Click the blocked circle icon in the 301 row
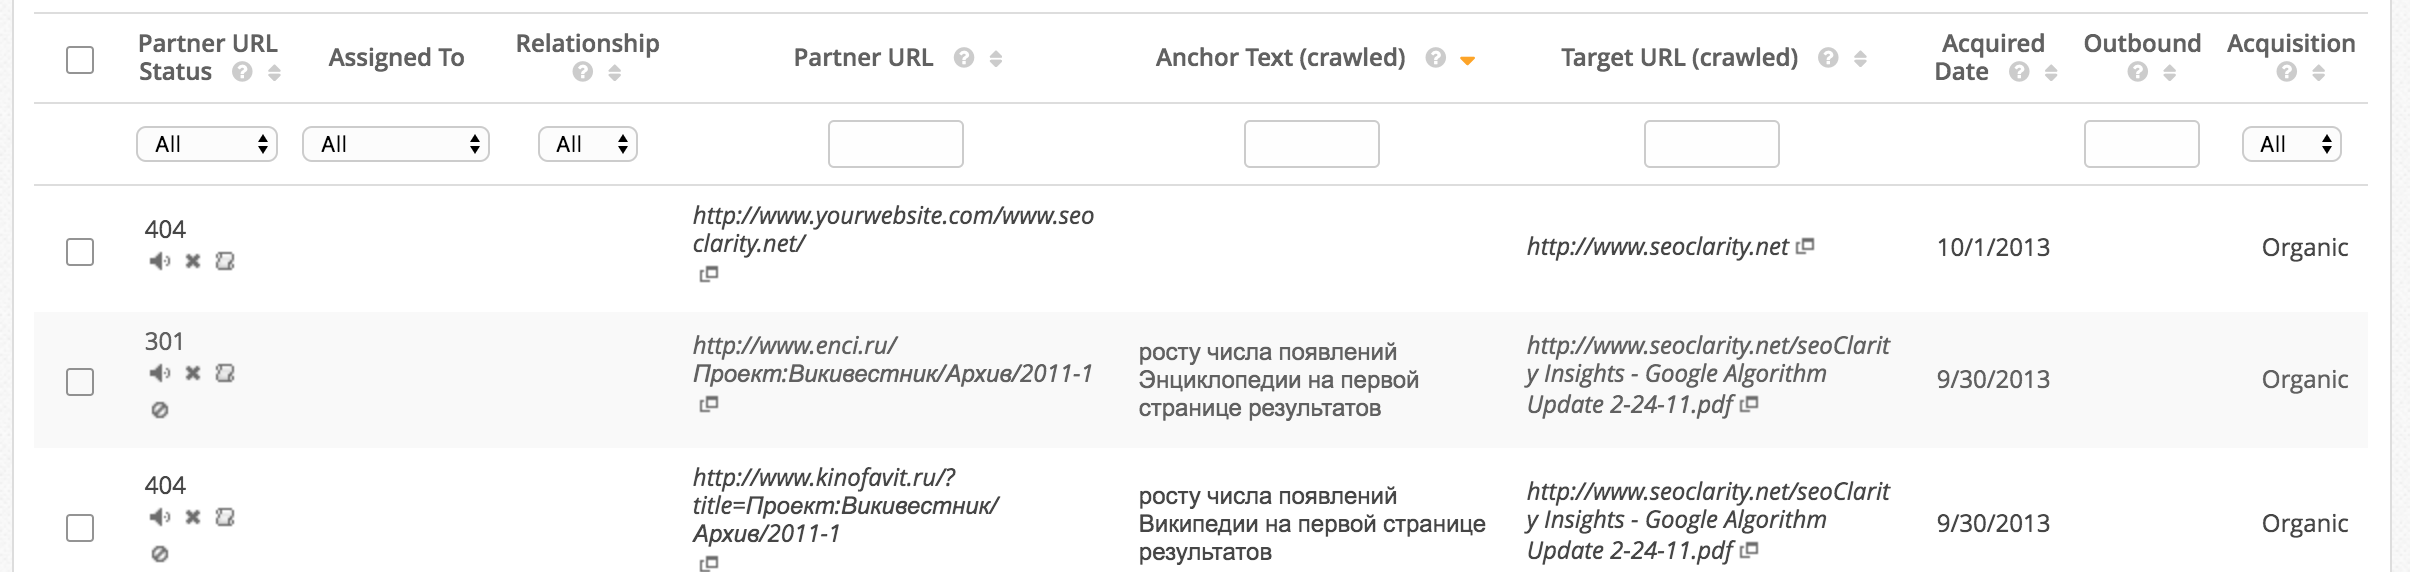2410x572 pixels. click(160, 410)
